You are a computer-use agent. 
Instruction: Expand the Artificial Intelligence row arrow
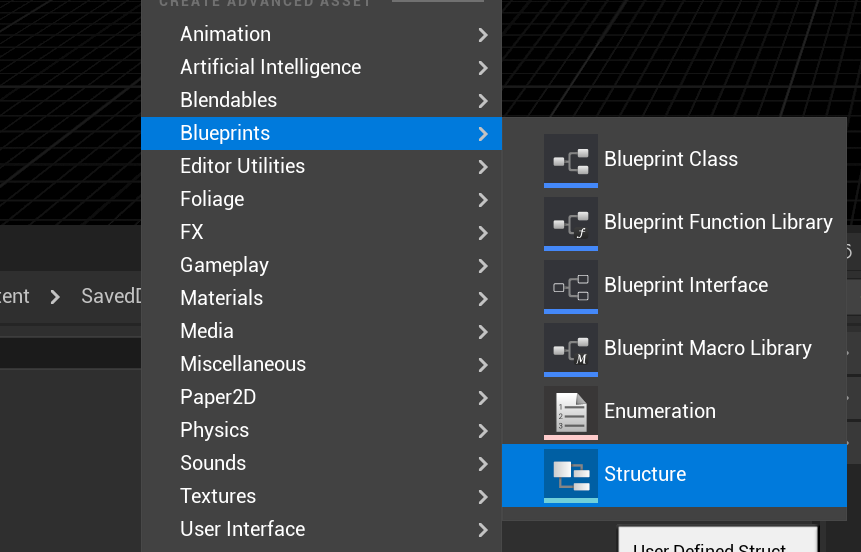click(483, 68)
